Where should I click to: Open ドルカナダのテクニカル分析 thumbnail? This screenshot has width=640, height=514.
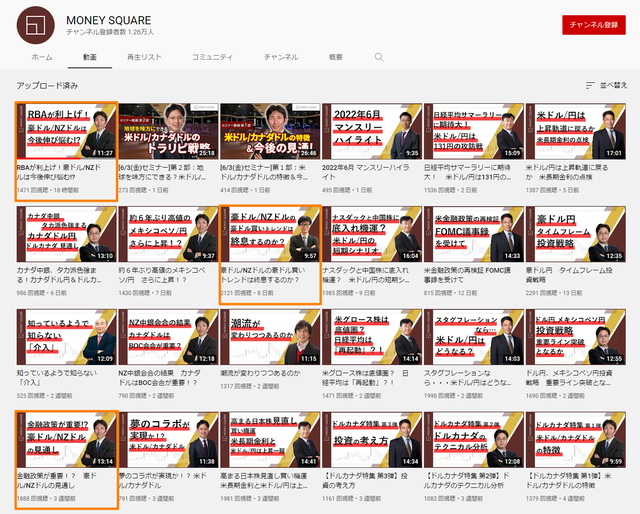(474, 440)
